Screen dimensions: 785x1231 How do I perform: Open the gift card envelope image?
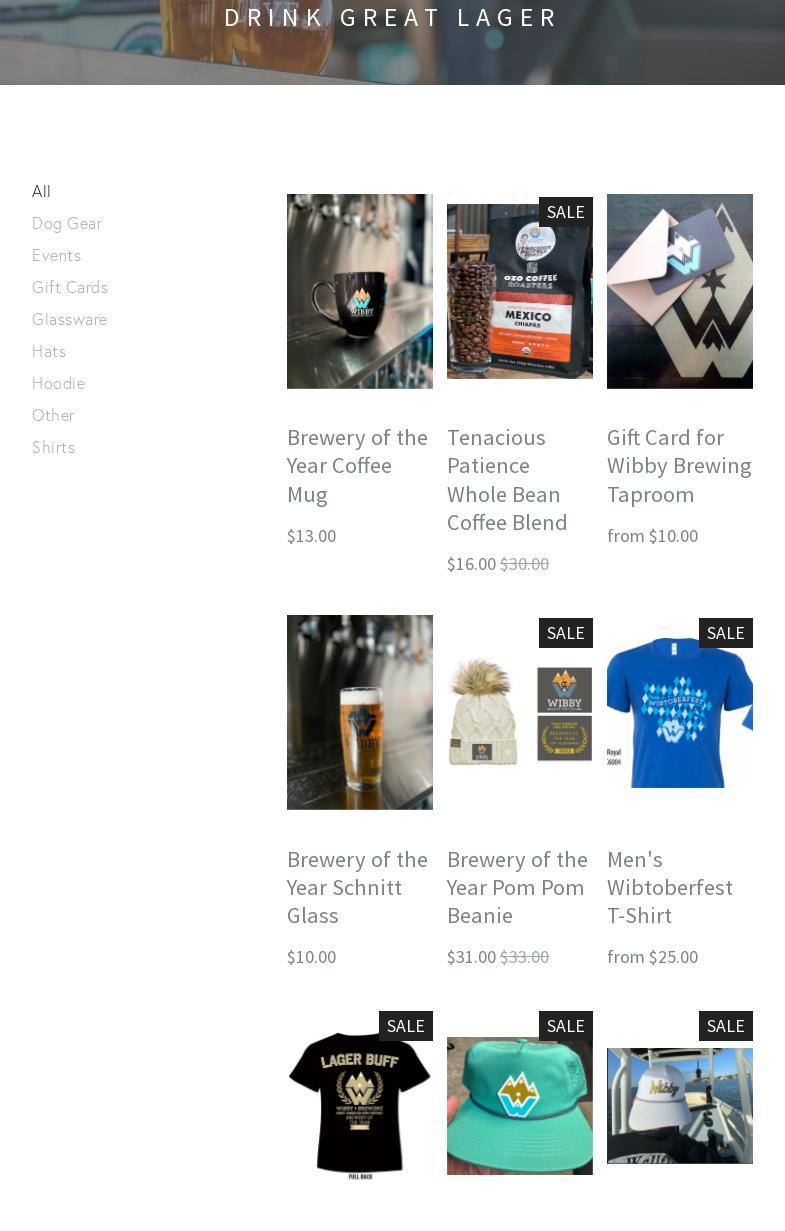tap(680, 291)
